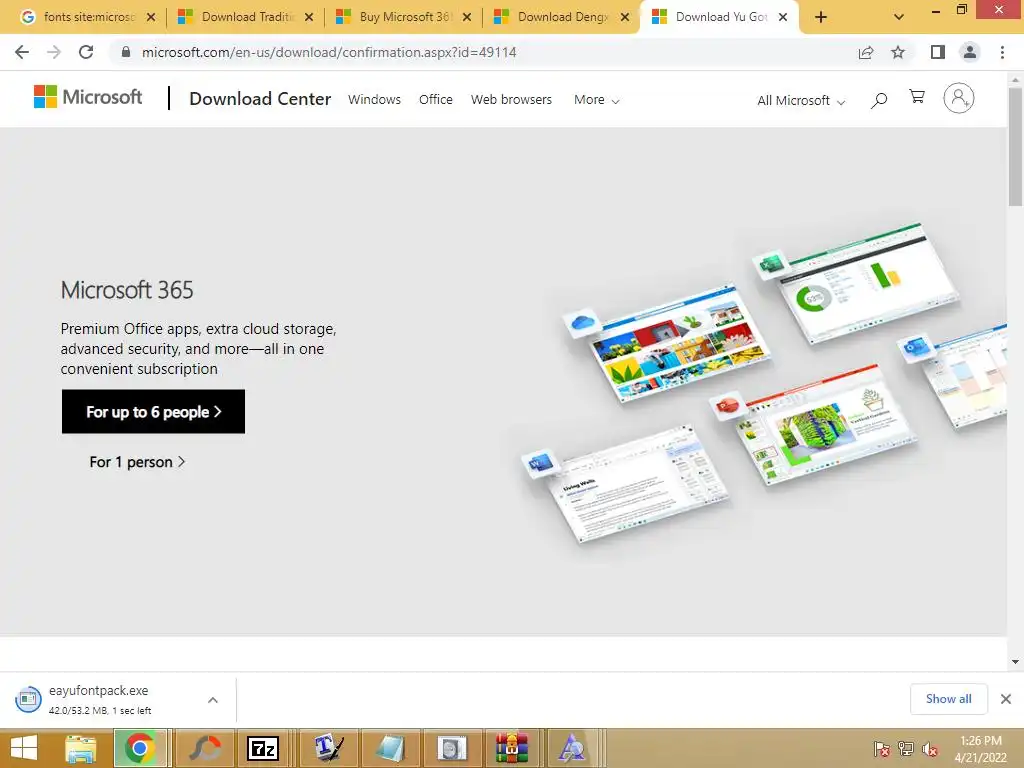Screen dimensions: 1024x768
Task: Click the page vertical scrollbar thumb
Action: [1015, 146]
